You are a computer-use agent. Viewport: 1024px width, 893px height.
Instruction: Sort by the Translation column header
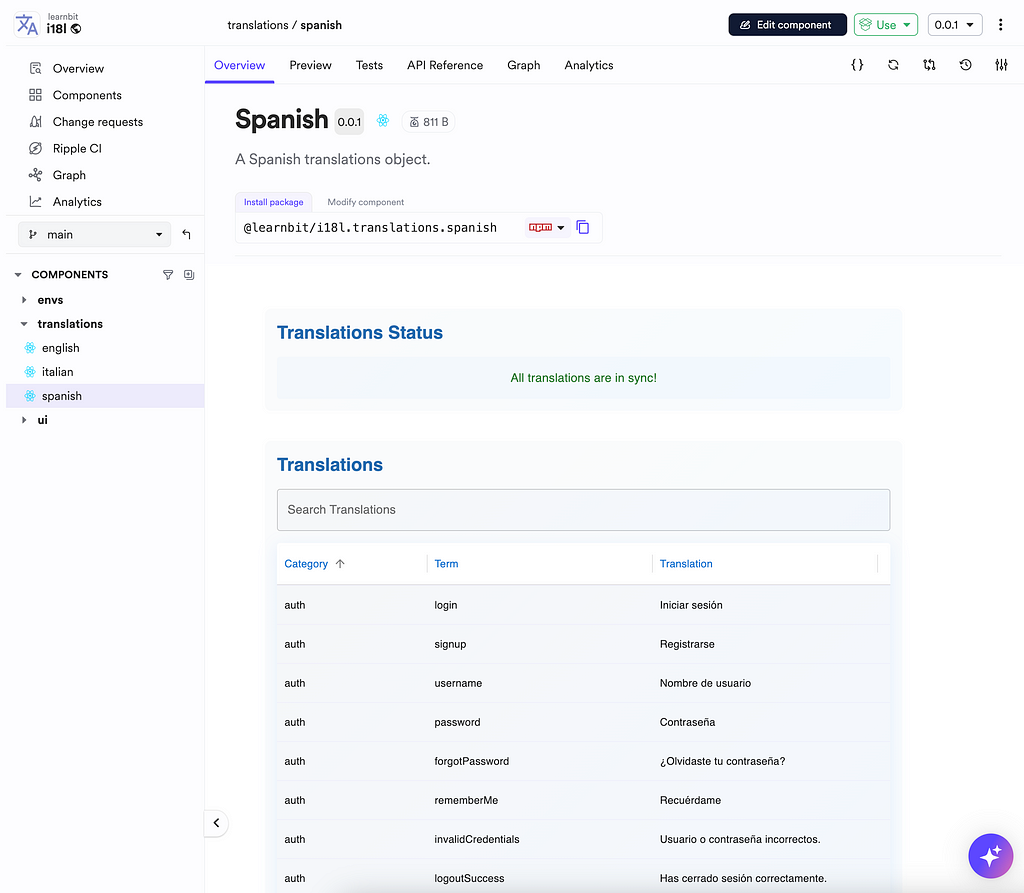686,564
